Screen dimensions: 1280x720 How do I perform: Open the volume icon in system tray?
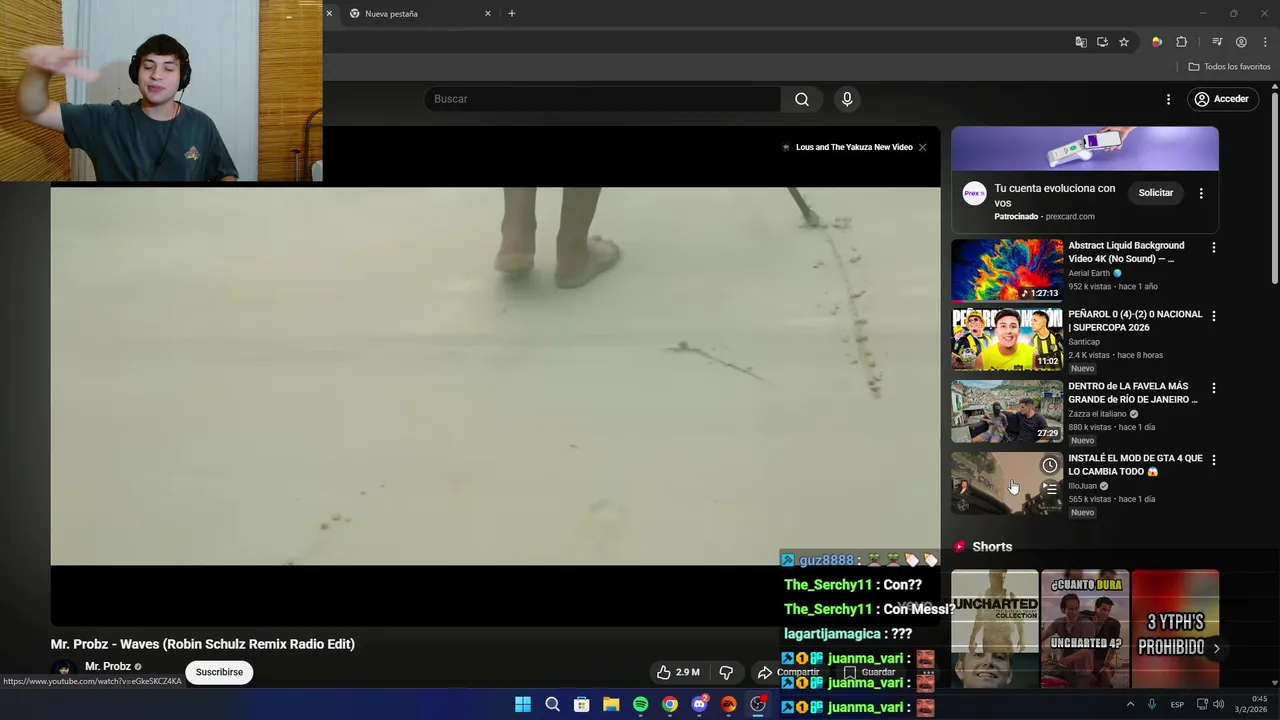[x=1218, y=704]
